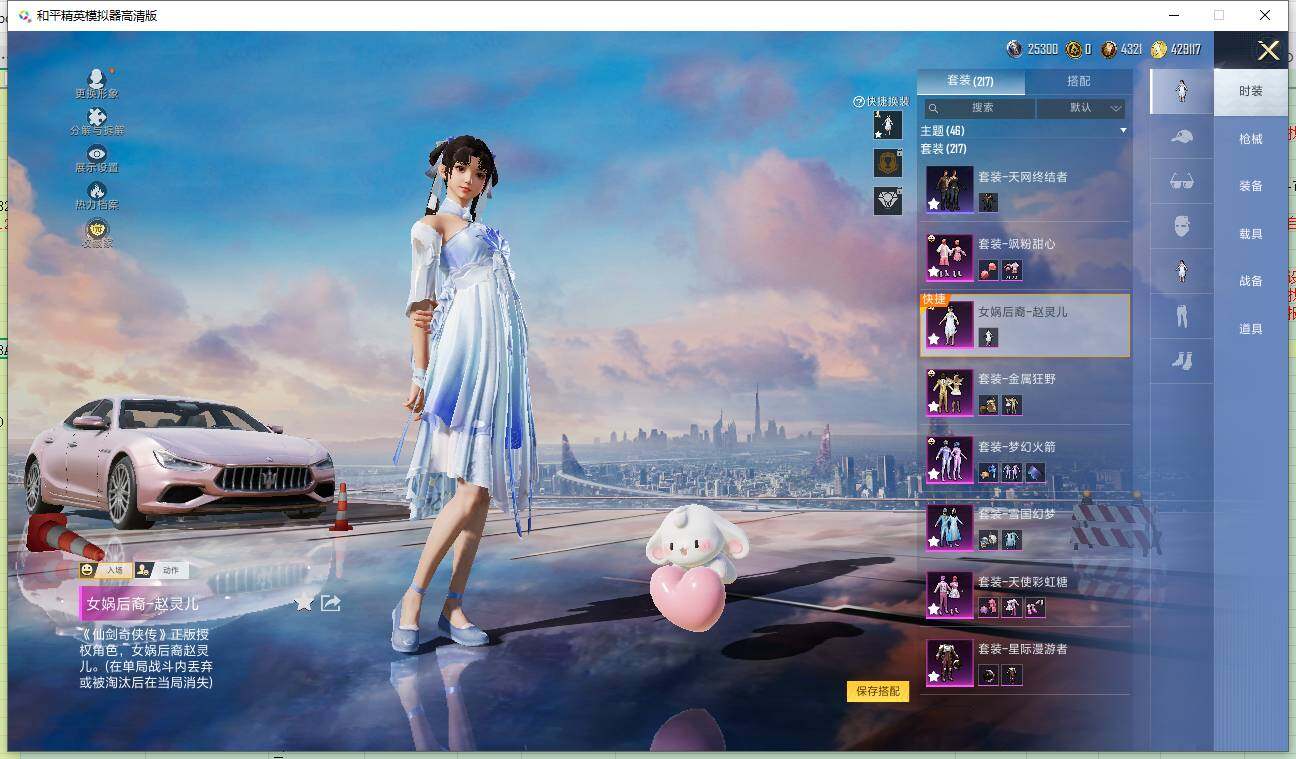Screen dimensions: 1296x759
Task: Click the 25300 currency balance
Action: (1032, 49)
